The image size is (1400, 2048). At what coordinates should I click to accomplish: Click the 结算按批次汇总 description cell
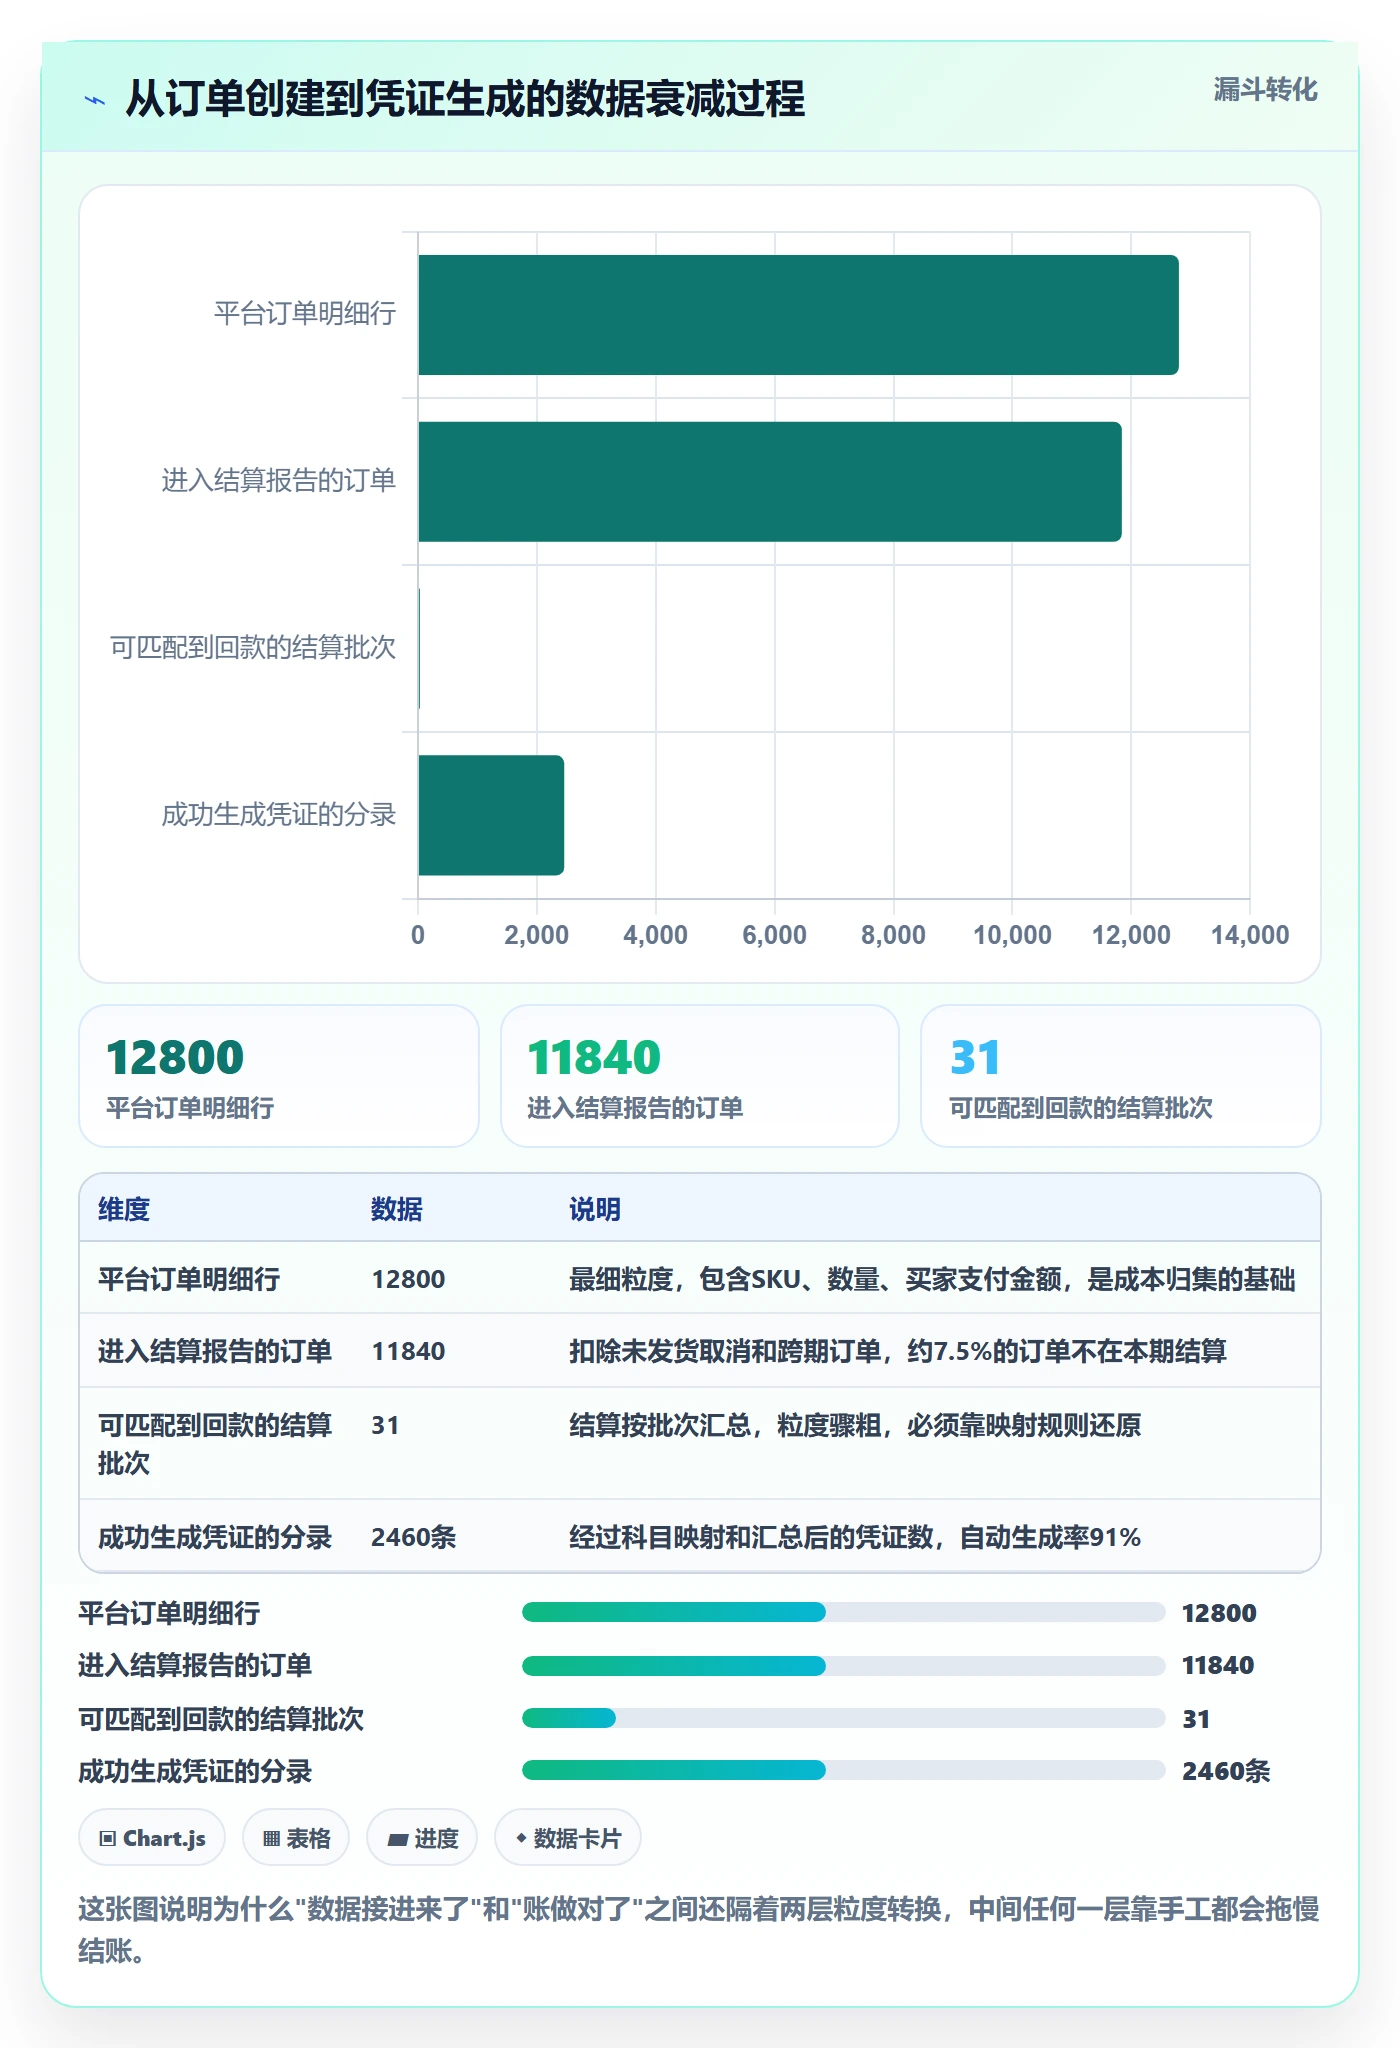click(855, 1425)
